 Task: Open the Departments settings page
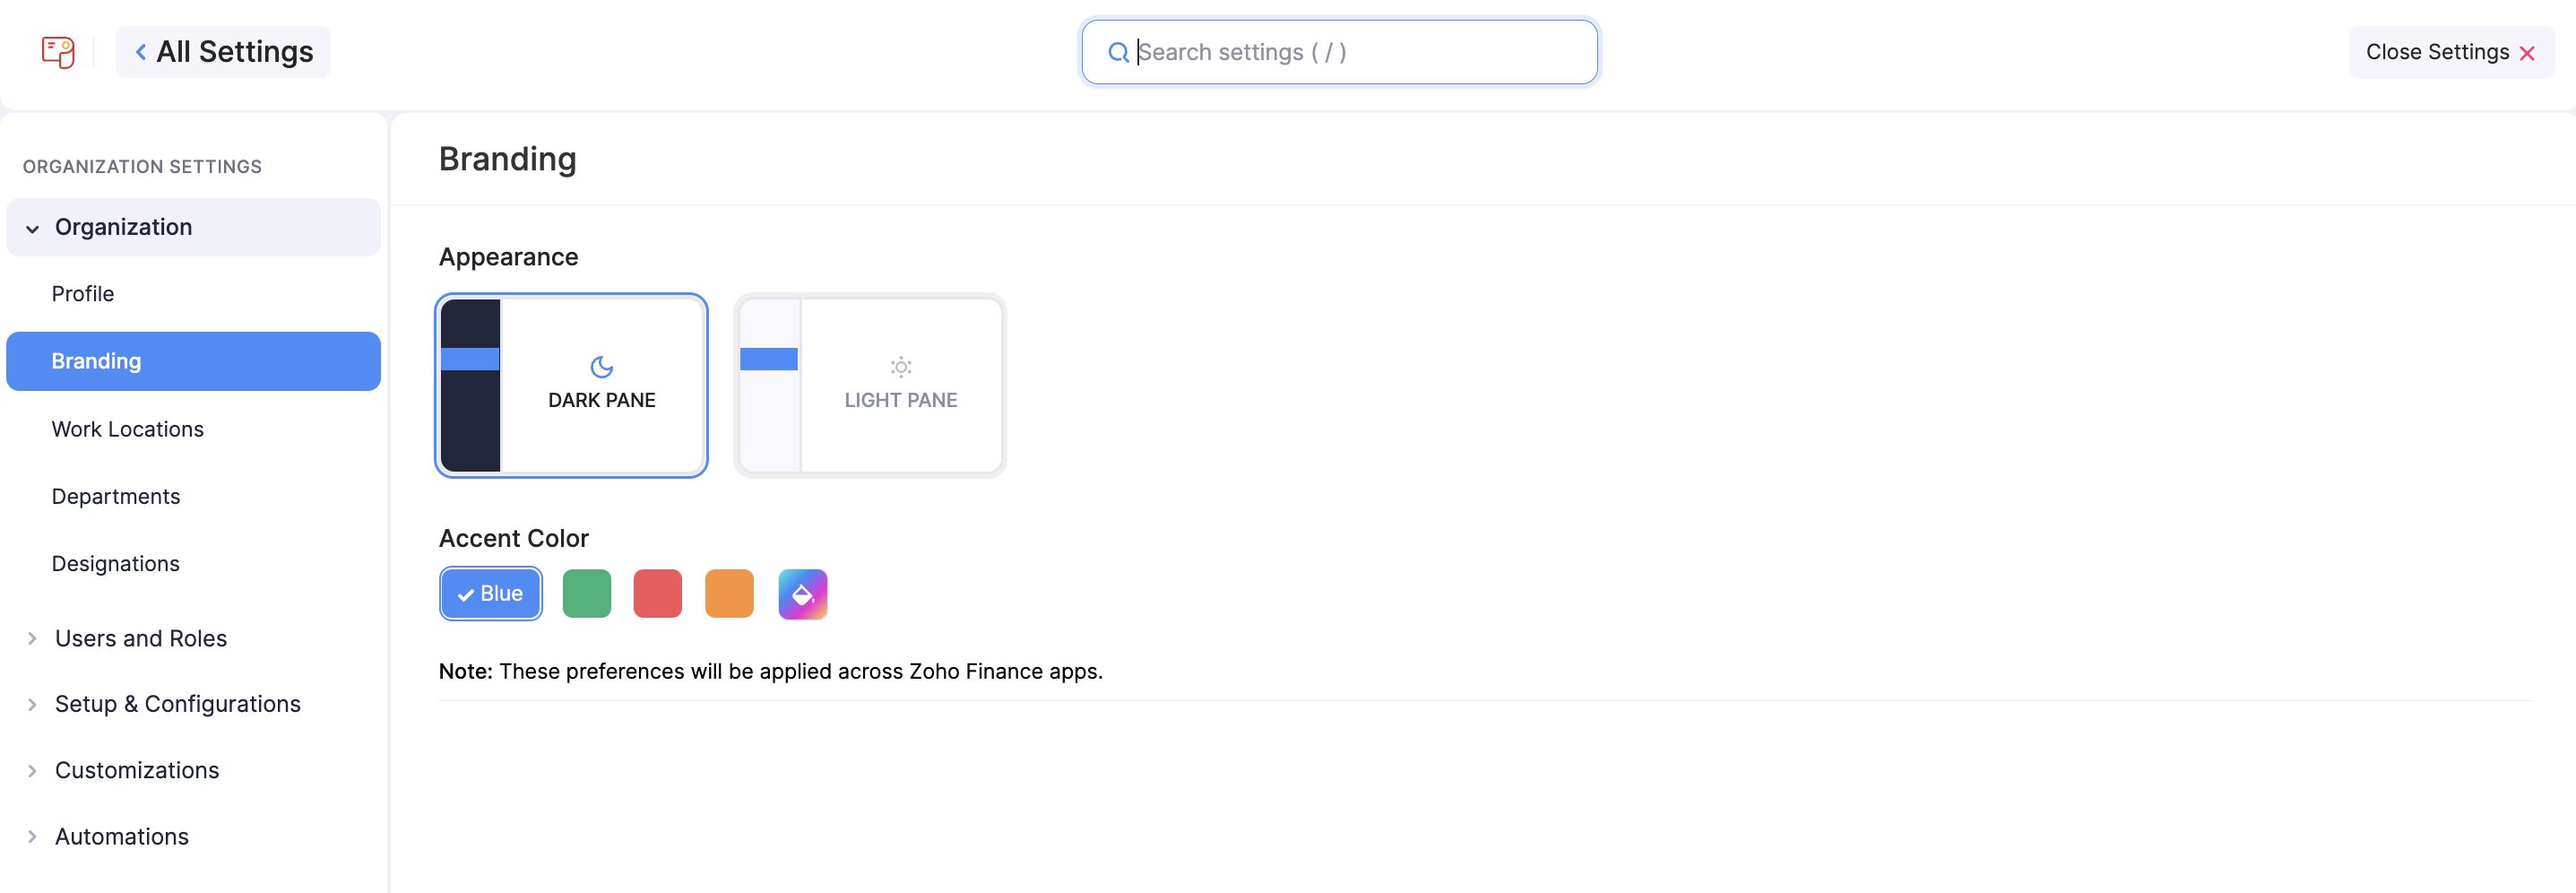[x=116, y=497]
